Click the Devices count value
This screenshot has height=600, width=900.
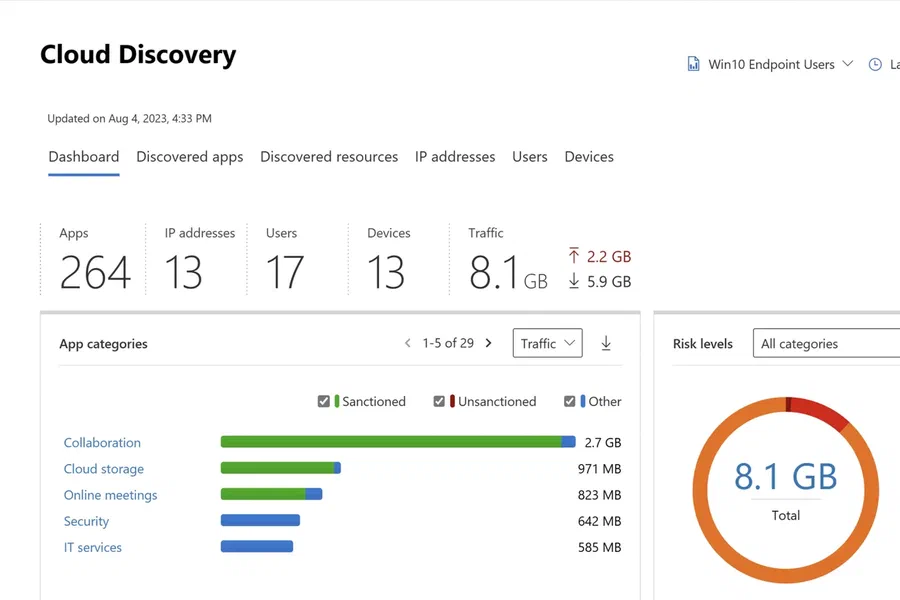pyautogui.click(x=386, y=272)
